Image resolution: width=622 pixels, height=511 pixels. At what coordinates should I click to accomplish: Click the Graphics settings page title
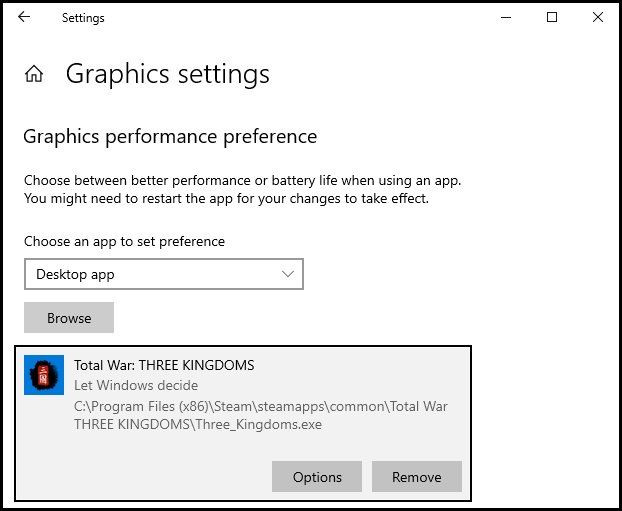tap(168, 75)
